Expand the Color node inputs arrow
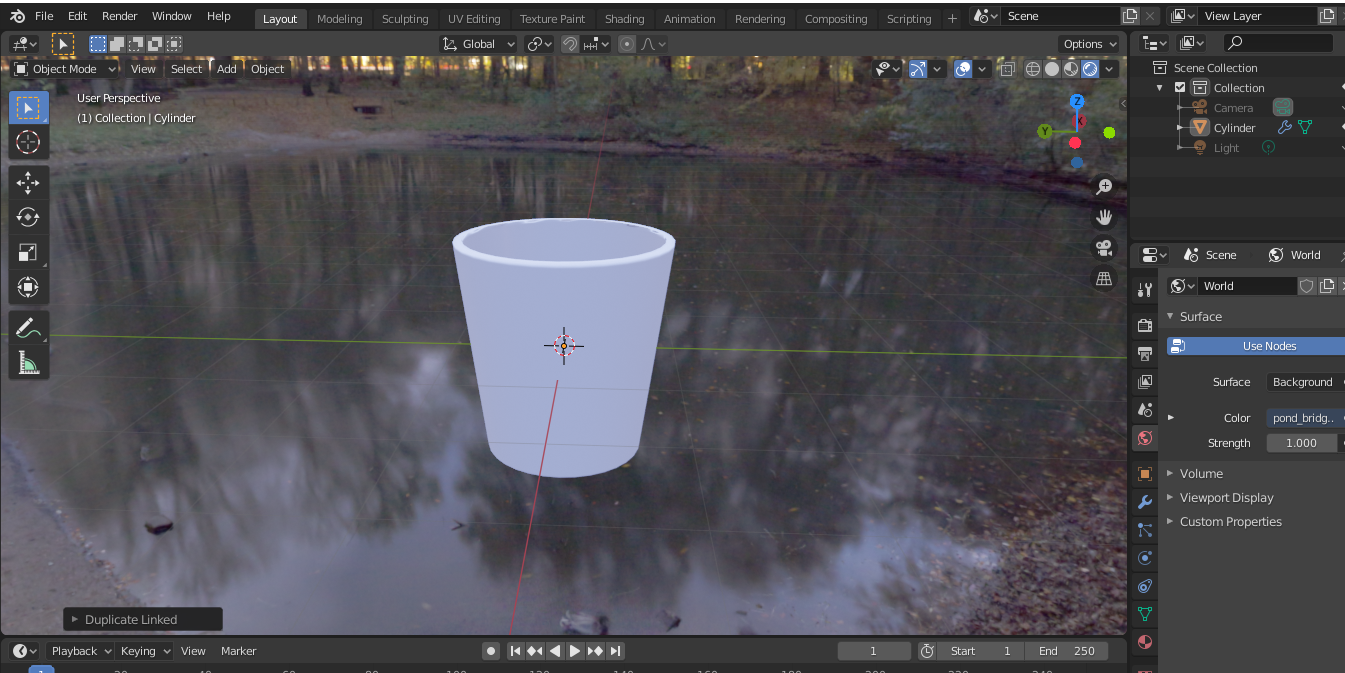The width and height of the screenshot is (1345, 673). (x=1171, y=418)
